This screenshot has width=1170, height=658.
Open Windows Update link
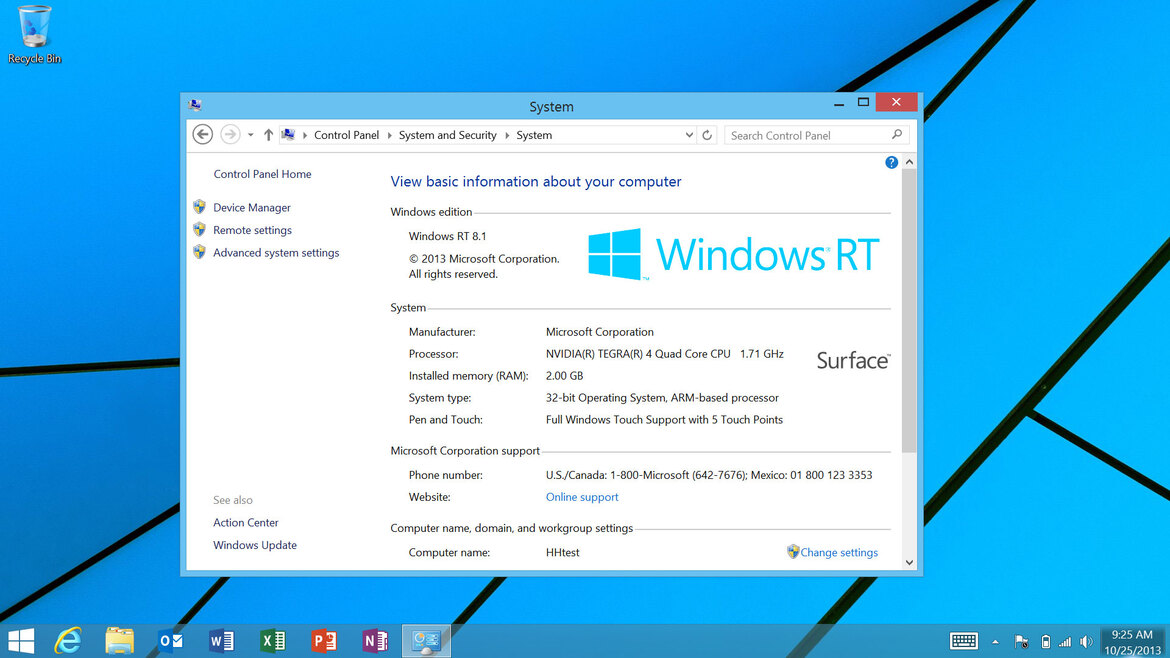point(254,545)
